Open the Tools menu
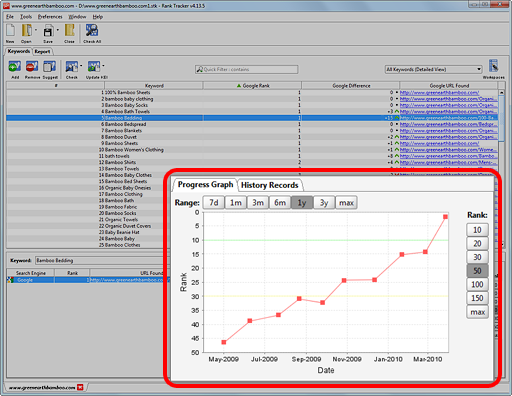 [26, 17]
